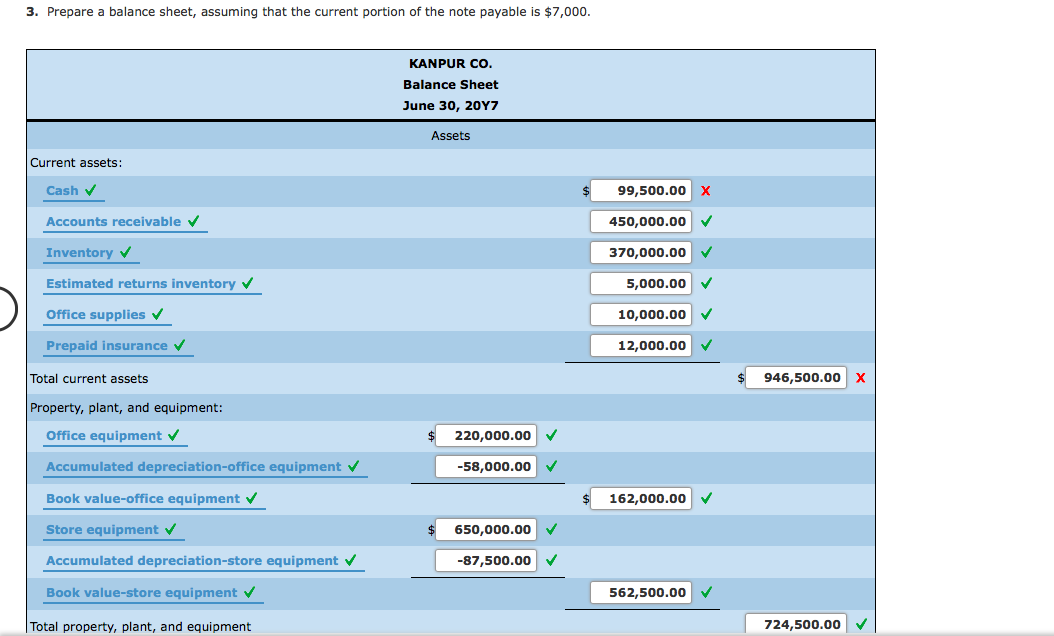Select the Book value-store equipment label
1054x636 pixels.
click(x=145, y=592)
